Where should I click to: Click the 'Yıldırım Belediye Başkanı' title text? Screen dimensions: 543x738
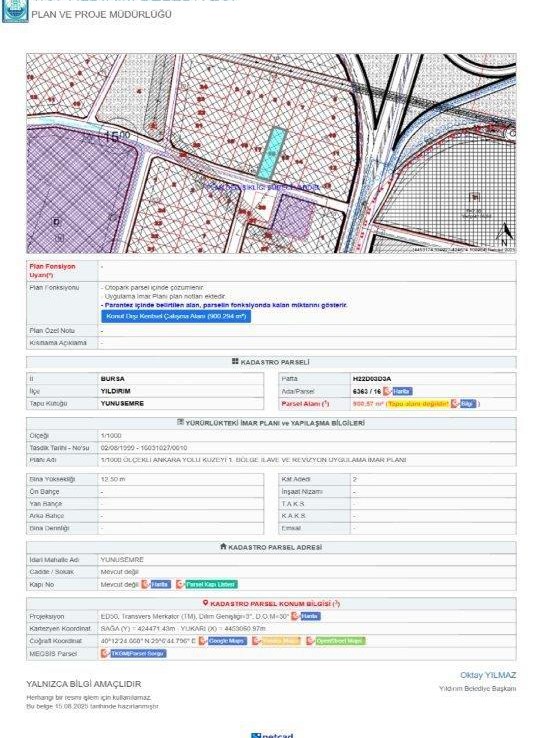pos(478,689)
